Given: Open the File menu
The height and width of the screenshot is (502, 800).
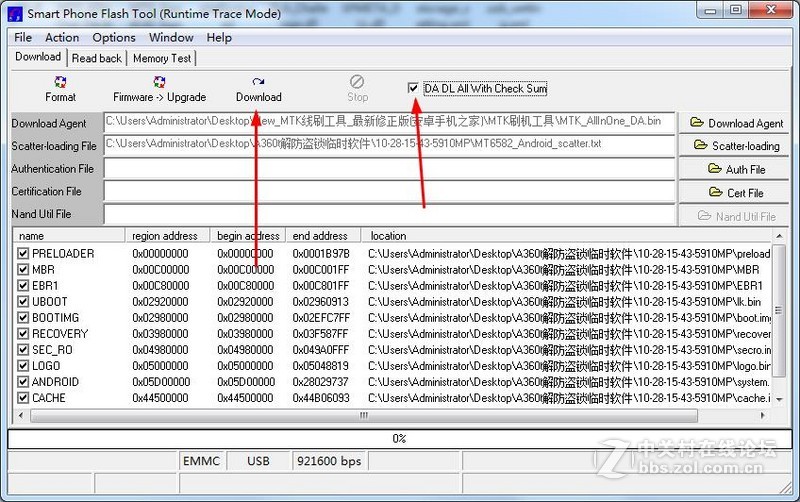Looking at the screenshot, I should coord(23,37).
